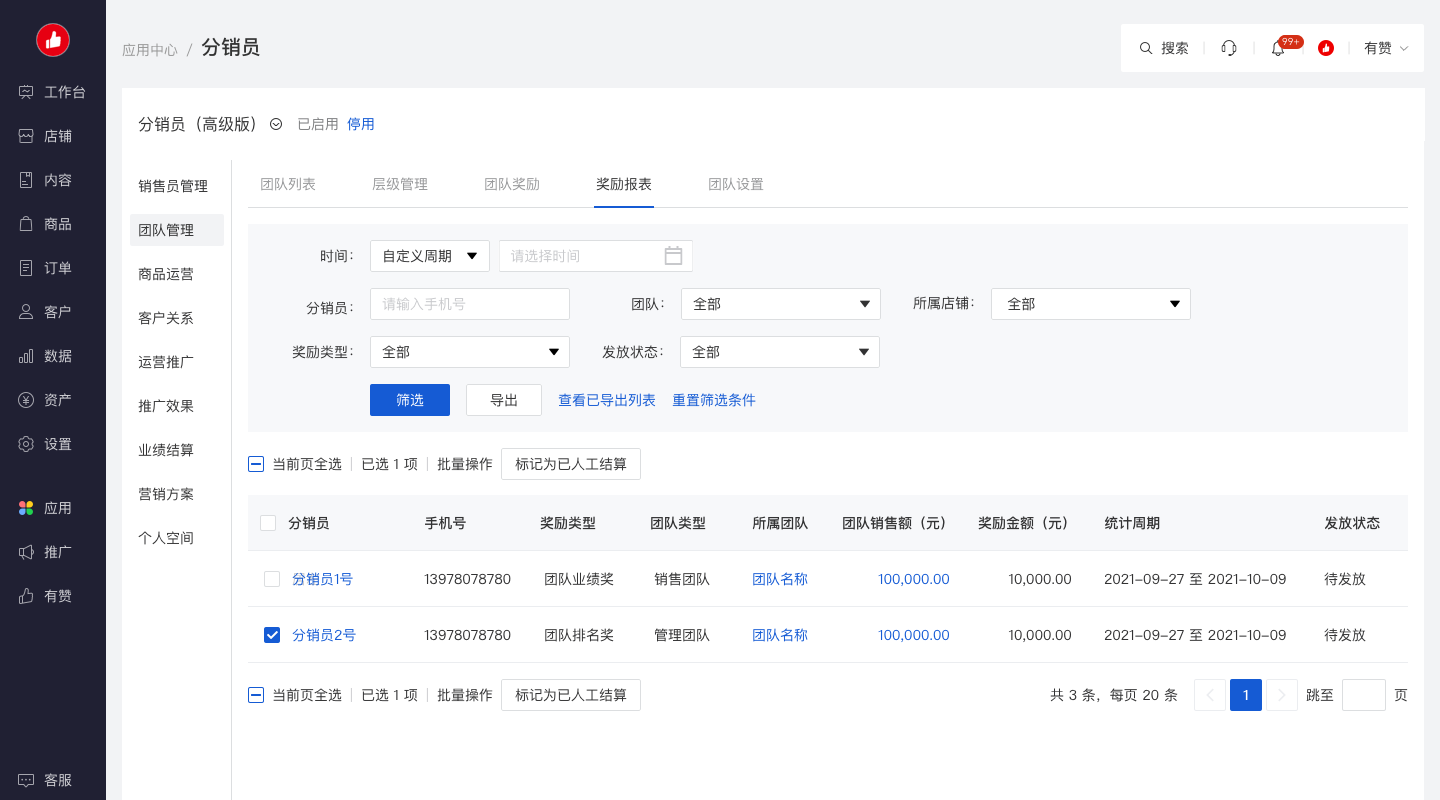Click 停用 disable link

(361, 124)
